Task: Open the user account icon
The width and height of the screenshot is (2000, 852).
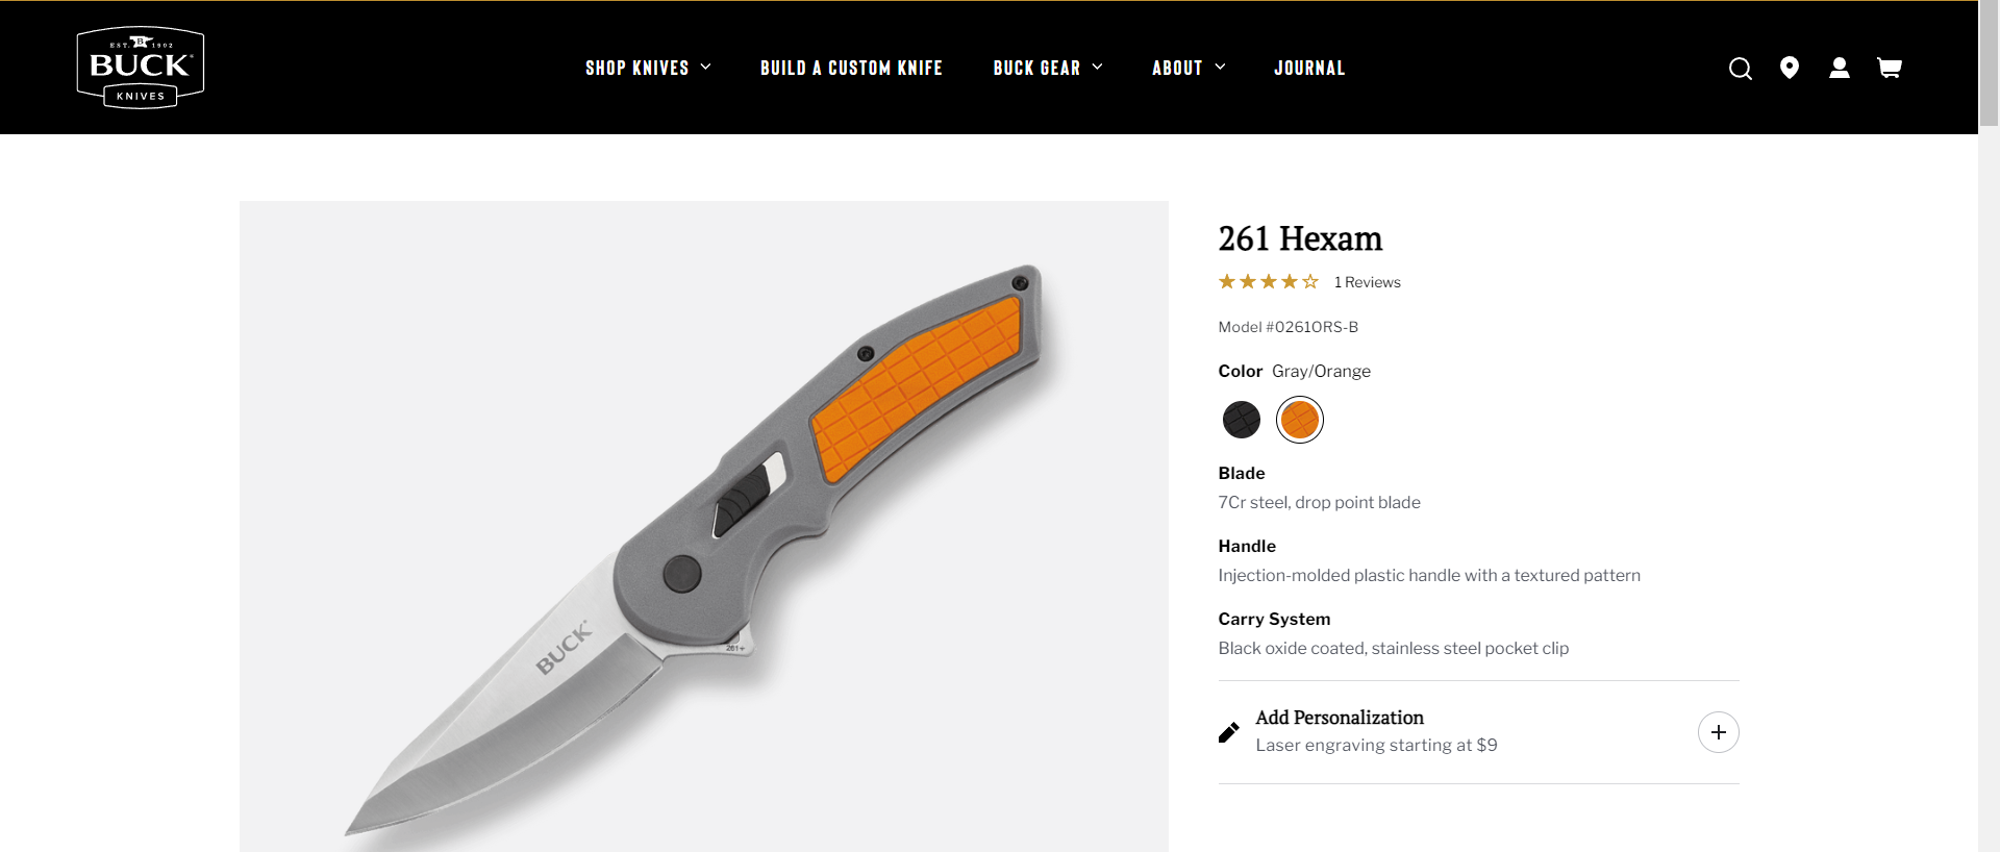Action: pos(1839,68)
